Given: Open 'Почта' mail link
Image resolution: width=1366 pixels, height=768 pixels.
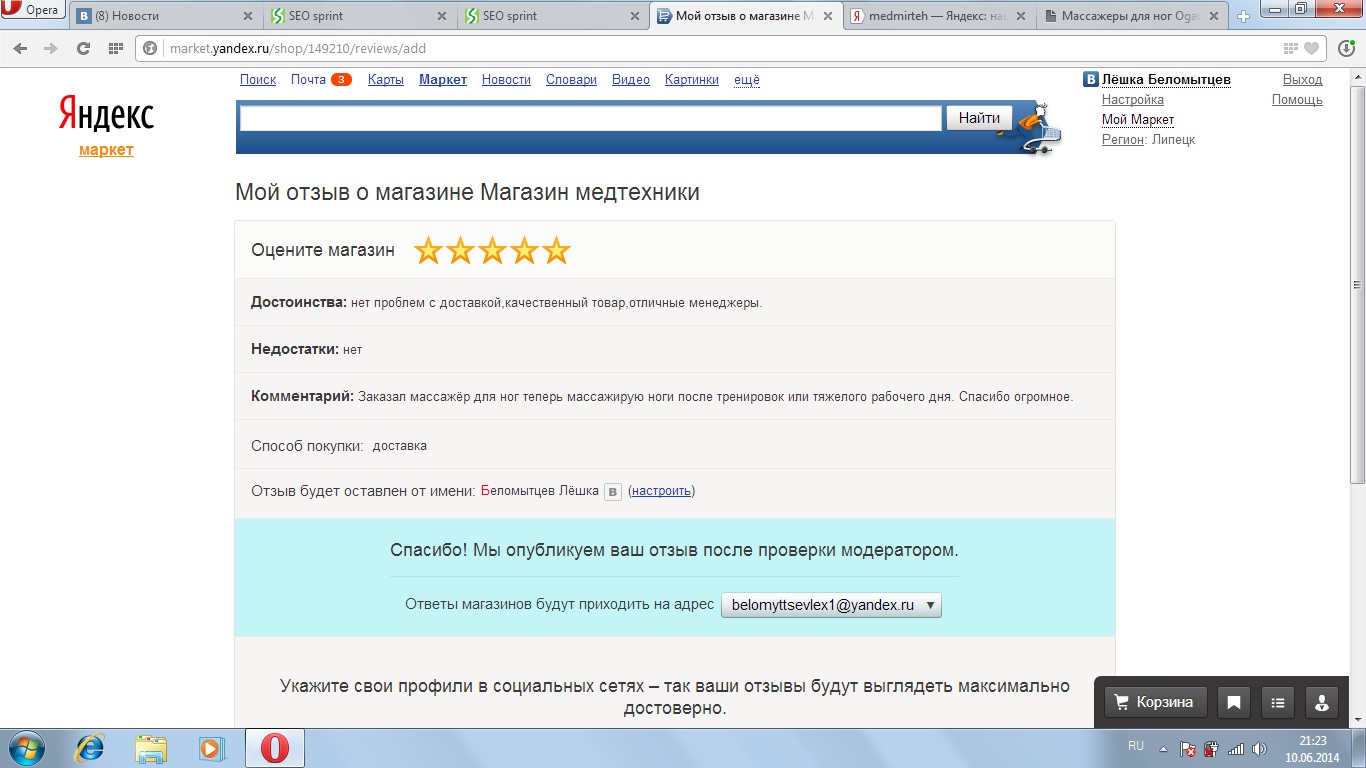Looking at the screenshot, I should [x=308, y=80].
